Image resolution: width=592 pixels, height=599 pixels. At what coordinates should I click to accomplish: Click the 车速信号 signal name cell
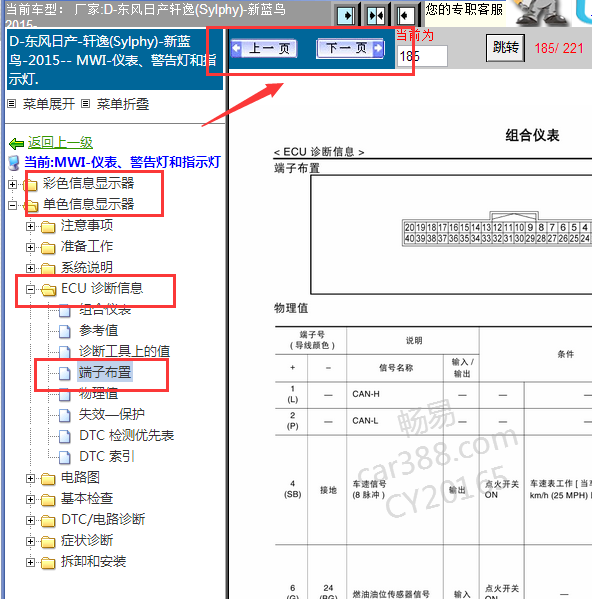369,489
